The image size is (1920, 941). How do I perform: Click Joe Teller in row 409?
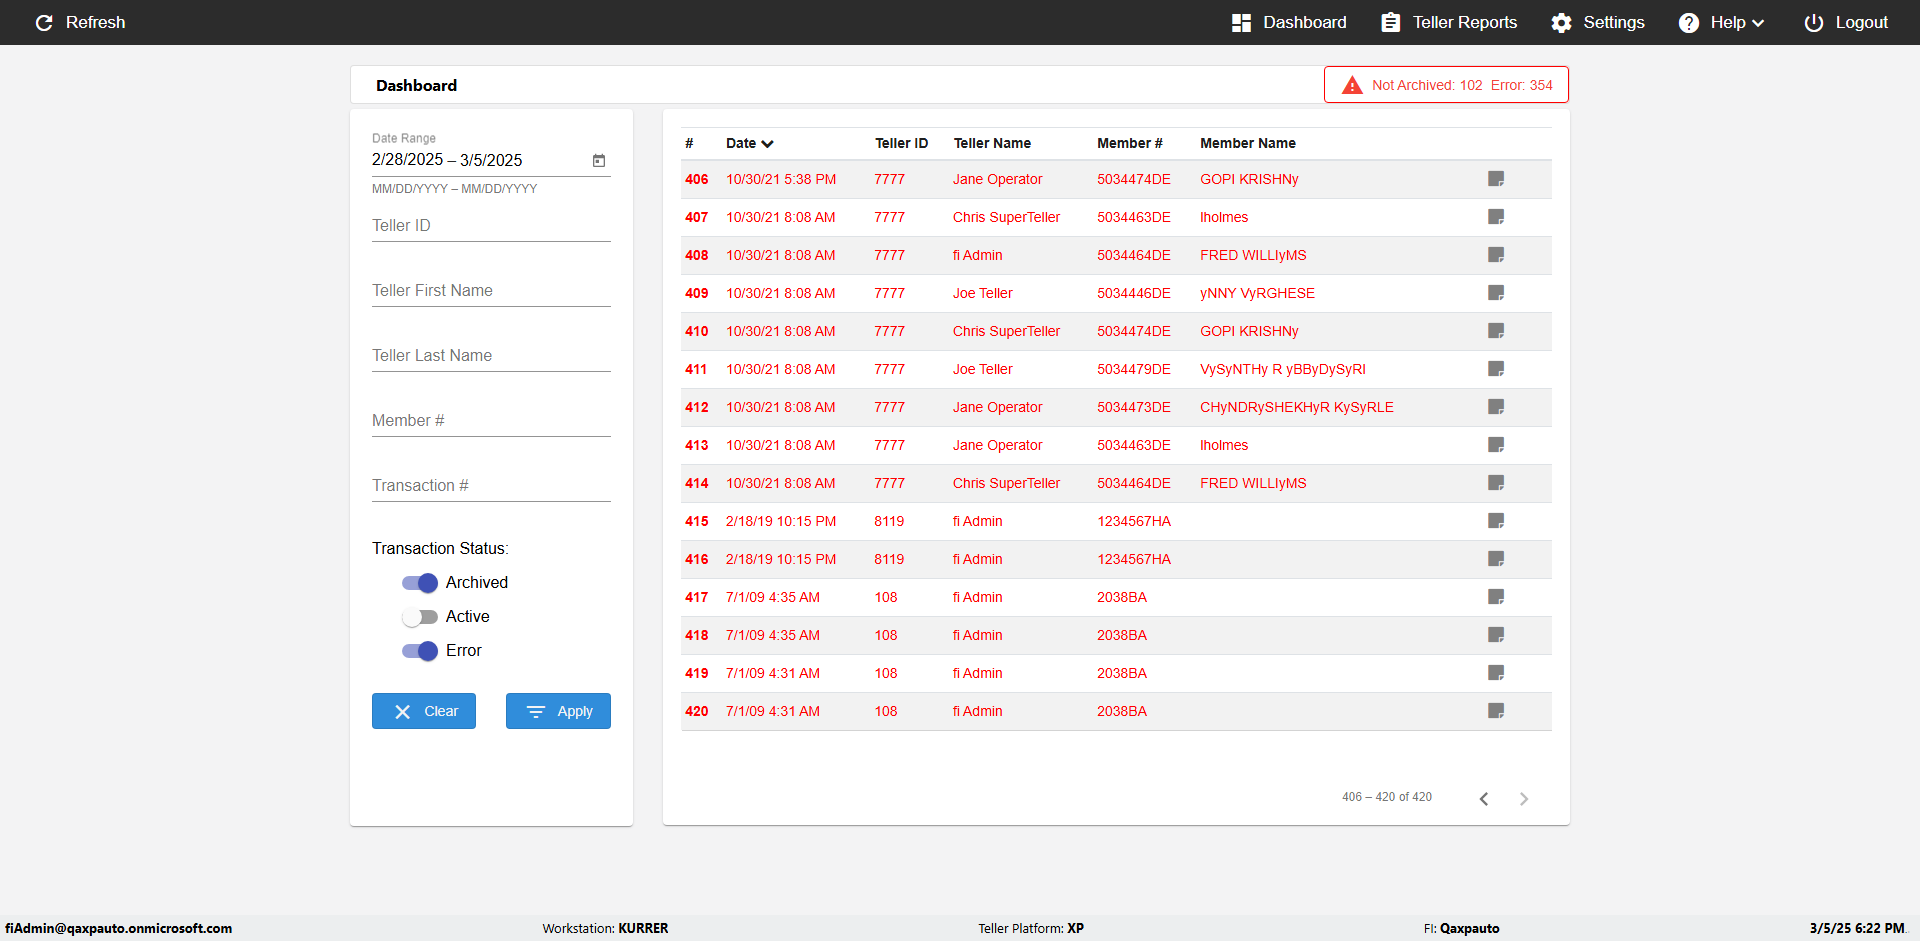[x=983, y=293]
